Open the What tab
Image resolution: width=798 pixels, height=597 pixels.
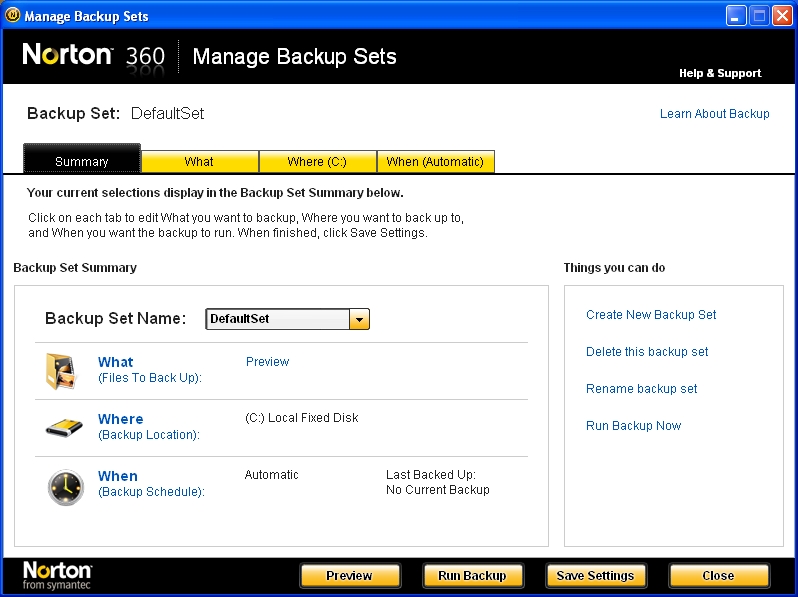pyautogui.click(x=200, y=161)
